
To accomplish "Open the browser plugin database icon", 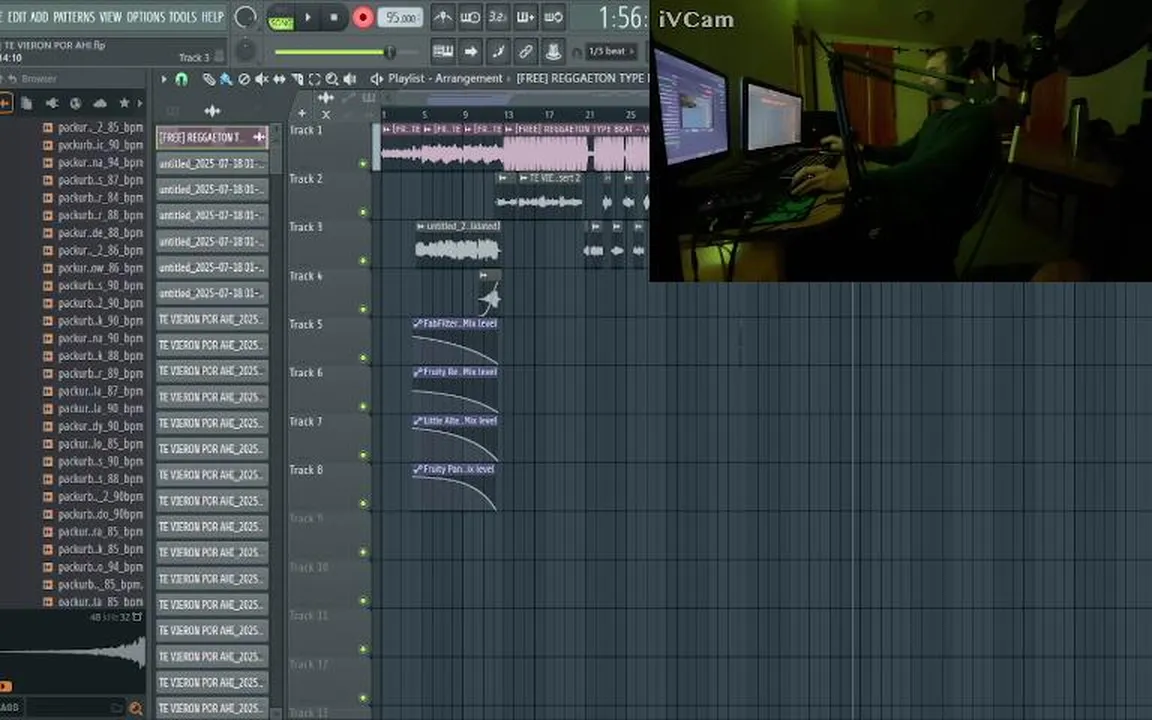I will 51,104.
